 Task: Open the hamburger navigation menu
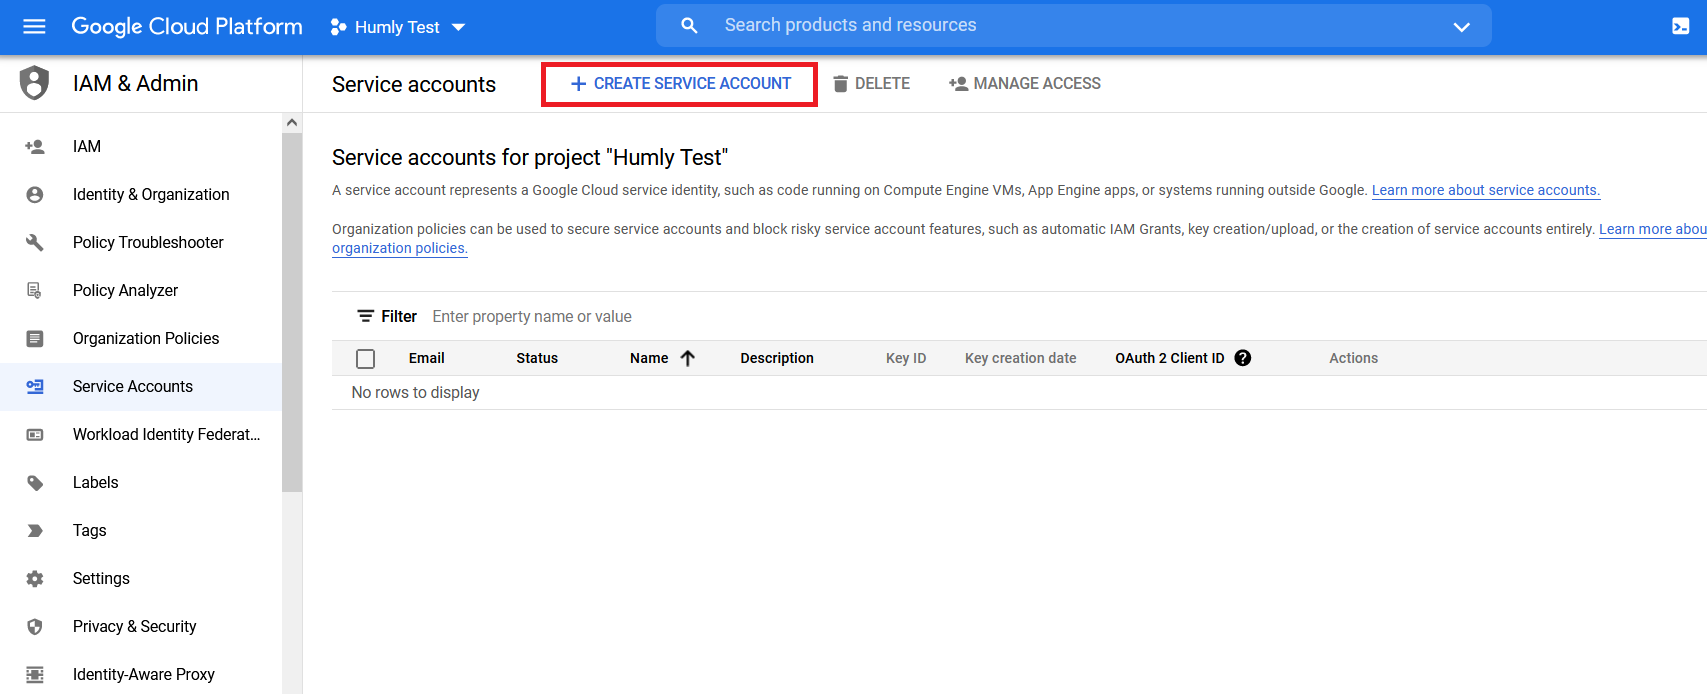coord(34,26)
